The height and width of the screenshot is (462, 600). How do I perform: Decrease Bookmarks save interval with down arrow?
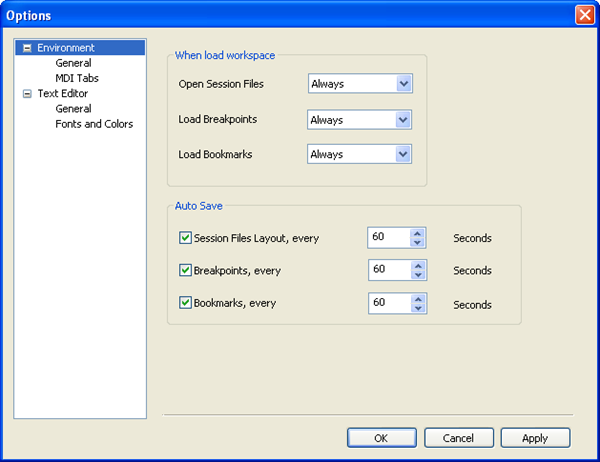[418, 308]
